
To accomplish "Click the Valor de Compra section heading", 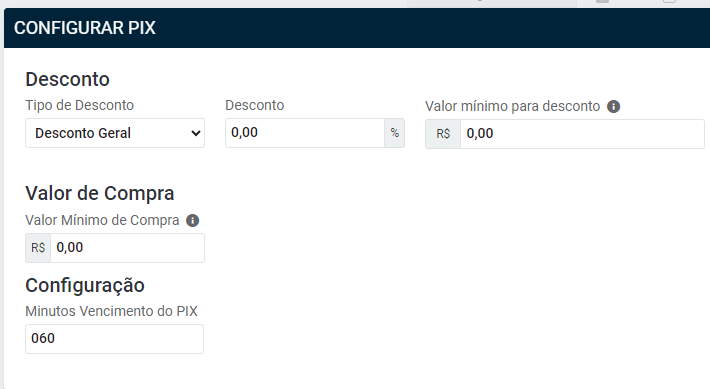I will pyautogui.click(x=100, y=193).
